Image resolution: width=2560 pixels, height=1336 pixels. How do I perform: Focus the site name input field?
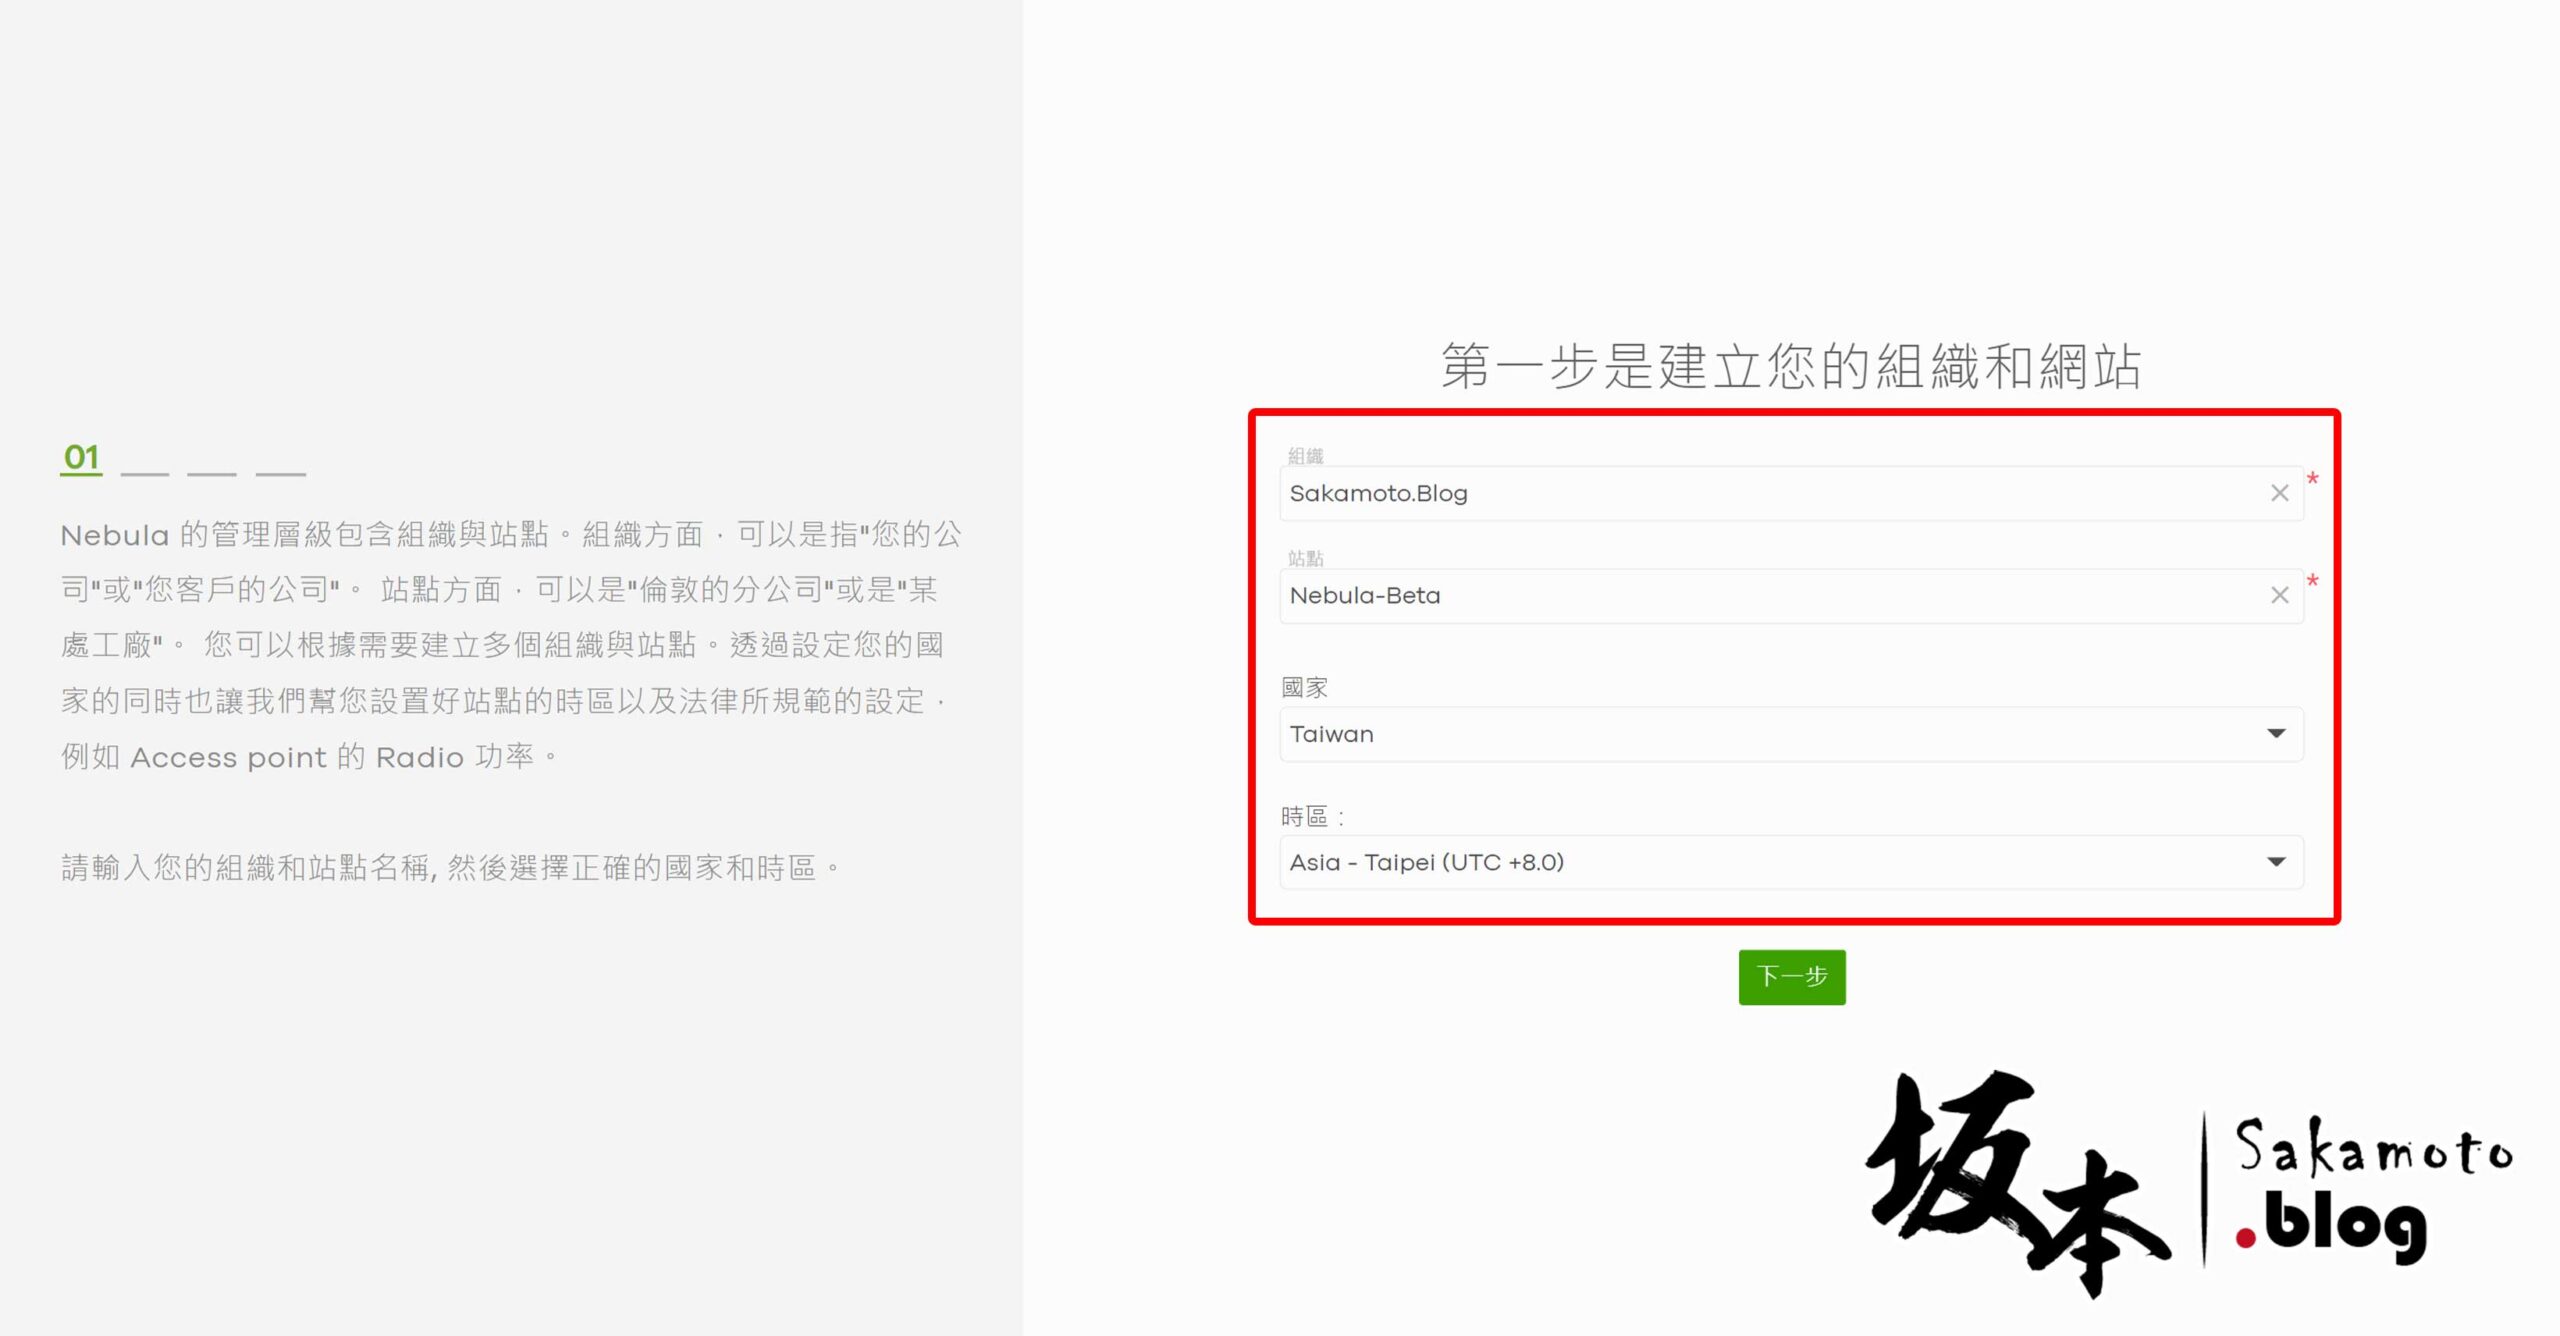(x=1790, y=595)
